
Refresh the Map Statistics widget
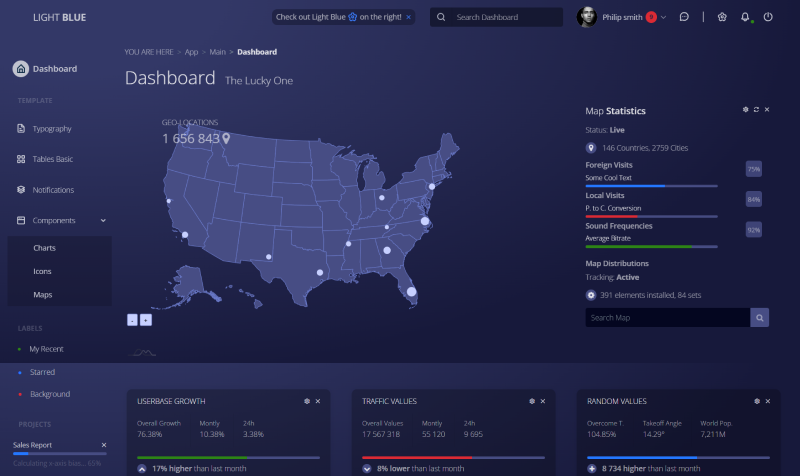(756, 109)
